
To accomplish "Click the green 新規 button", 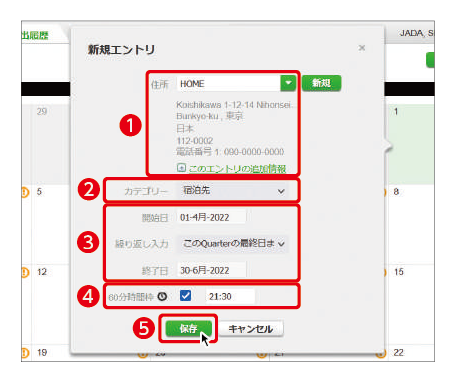I will point(321,83).
